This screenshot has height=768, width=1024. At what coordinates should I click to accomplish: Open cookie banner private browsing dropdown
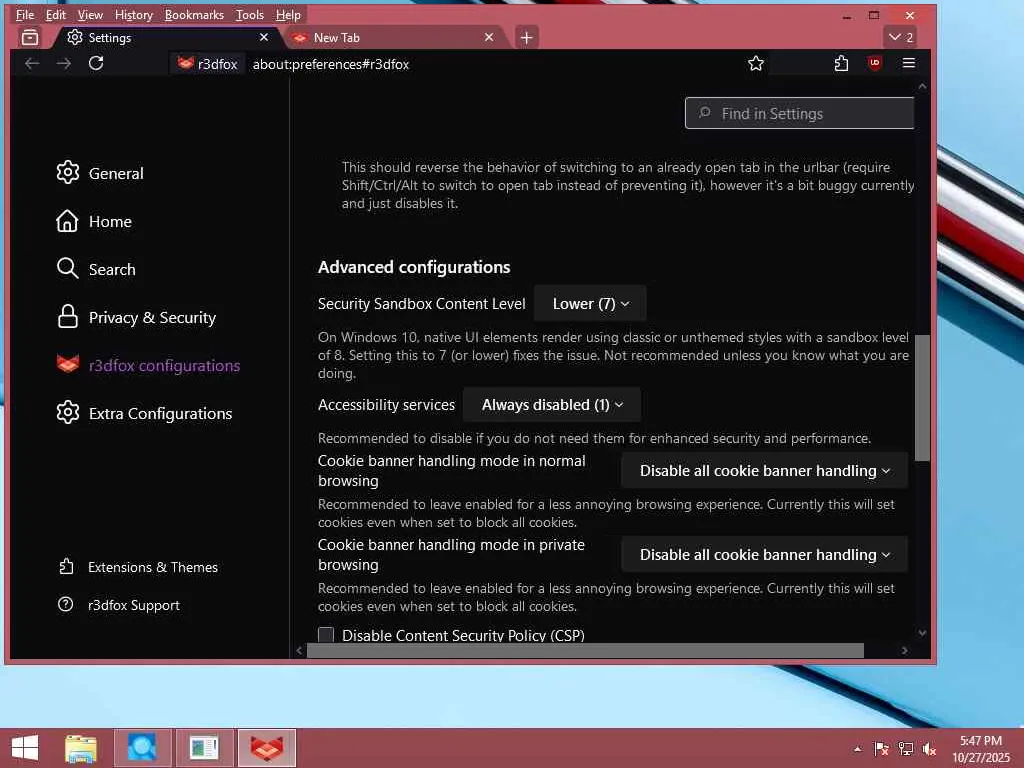click(x=765, y=554)
